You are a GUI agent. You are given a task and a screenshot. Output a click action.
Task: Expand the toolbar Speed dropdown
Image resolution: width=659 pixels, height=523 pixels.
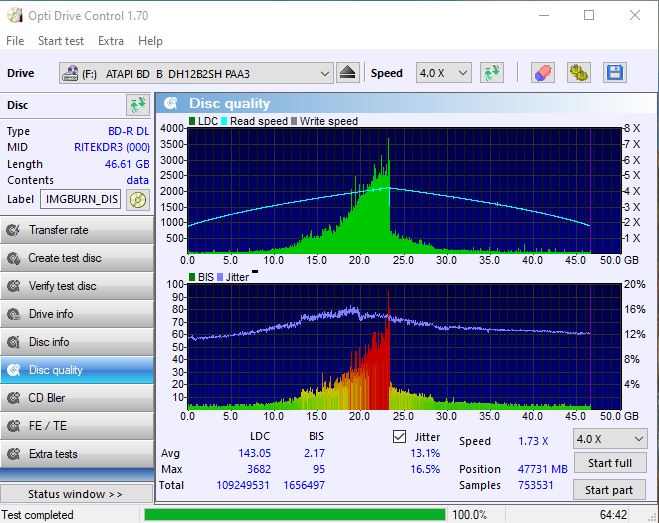tap(443, 73)
